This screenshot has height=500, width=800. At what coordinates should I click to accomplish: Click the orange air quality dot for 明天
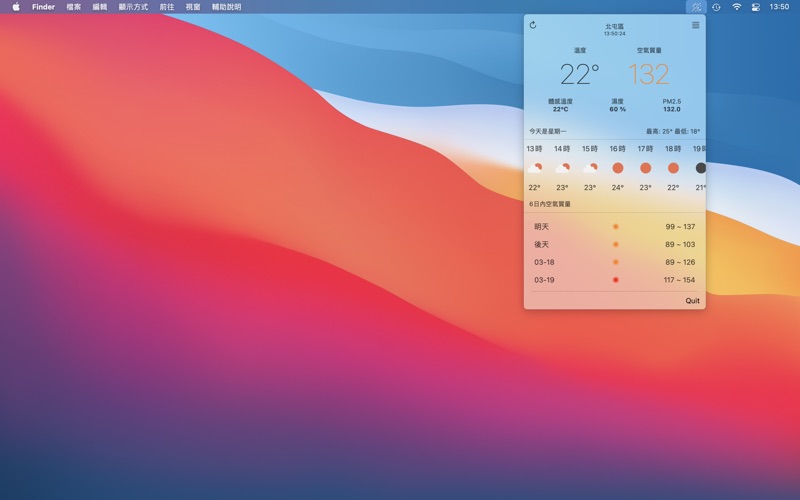(x=616, y=227)
